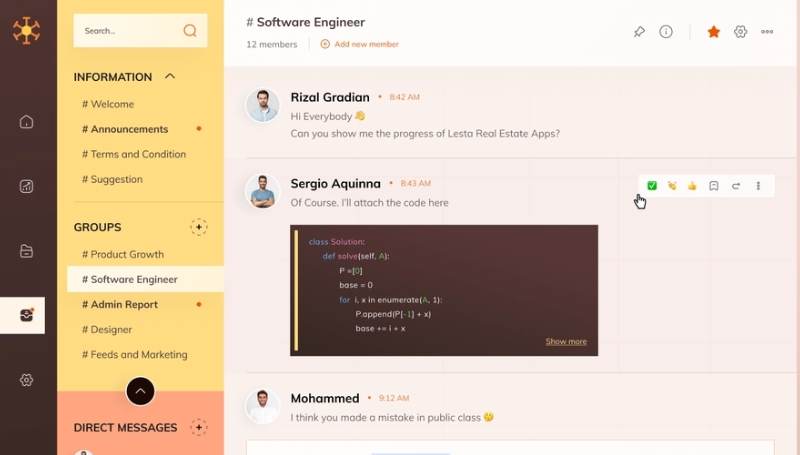Select the # Software Engineer group

pyautogui.click(x=145, y=279)
